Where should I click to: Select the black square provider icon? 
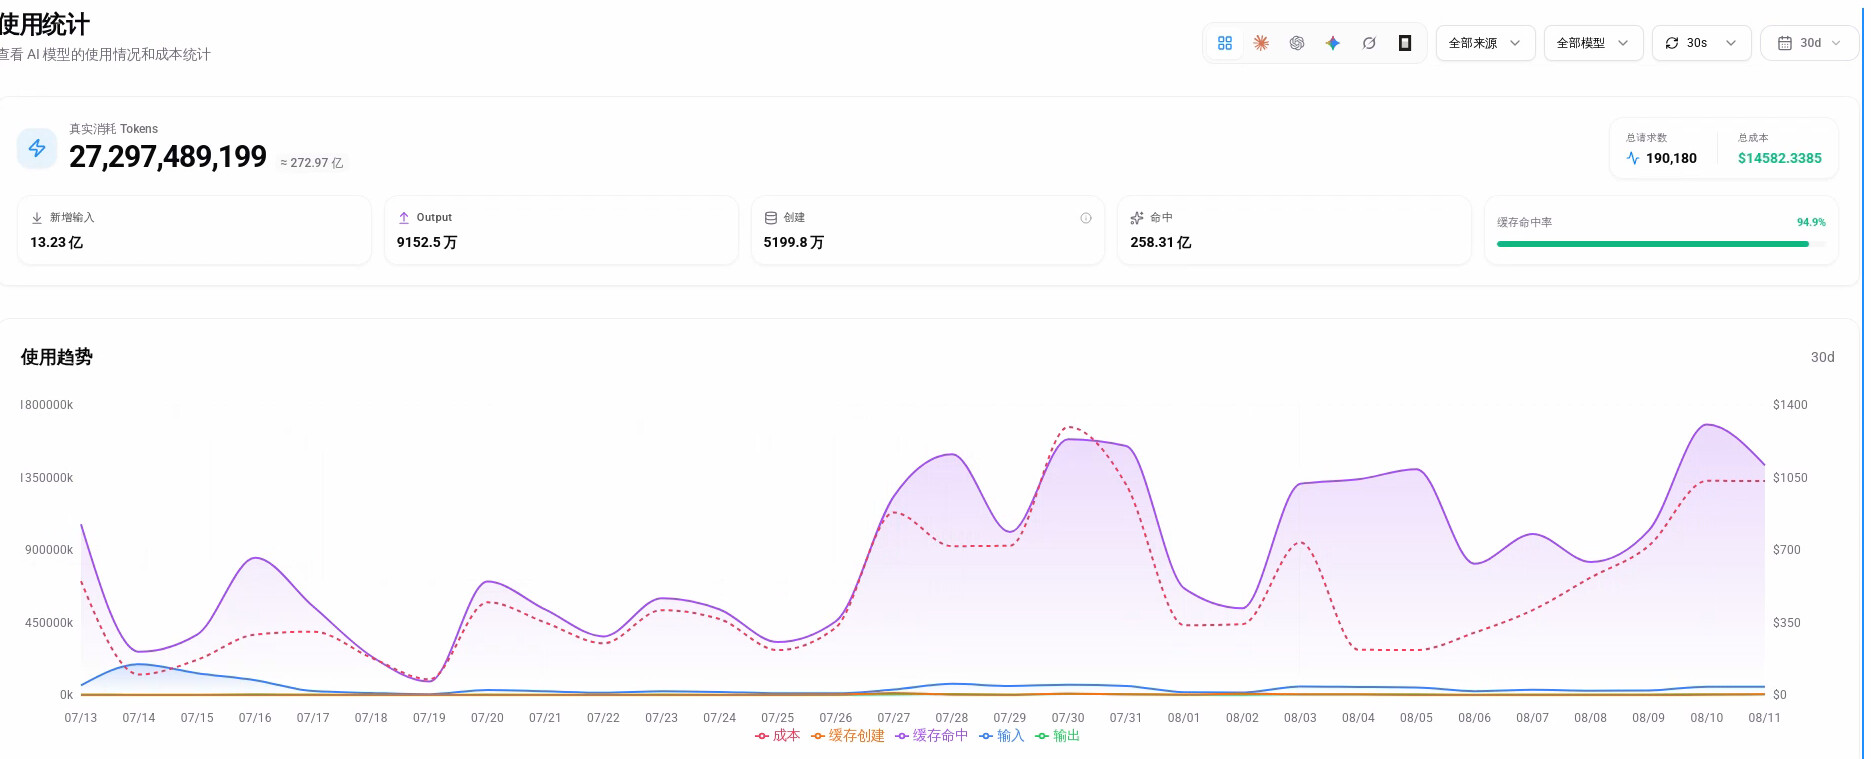1405,43
